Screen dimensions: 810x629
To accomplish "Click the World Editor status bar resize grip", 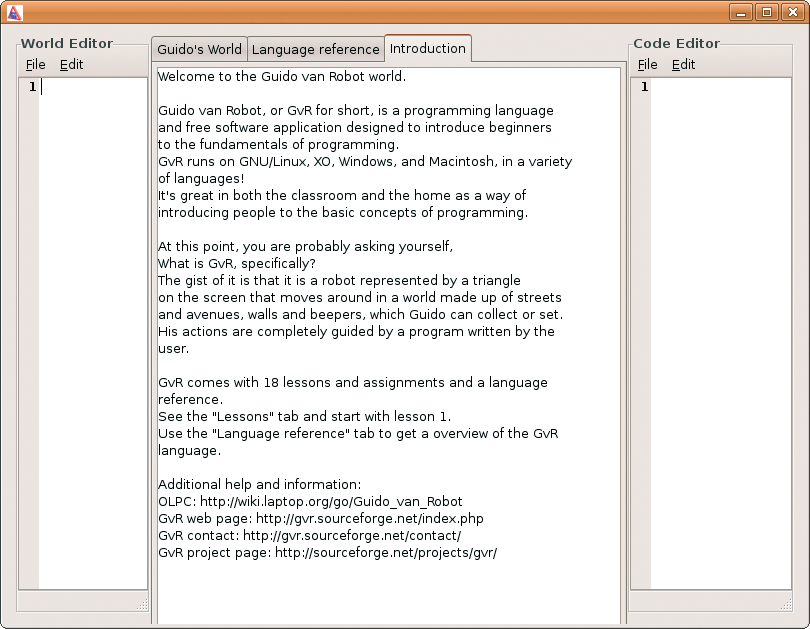I will click(x=142, y=605).
